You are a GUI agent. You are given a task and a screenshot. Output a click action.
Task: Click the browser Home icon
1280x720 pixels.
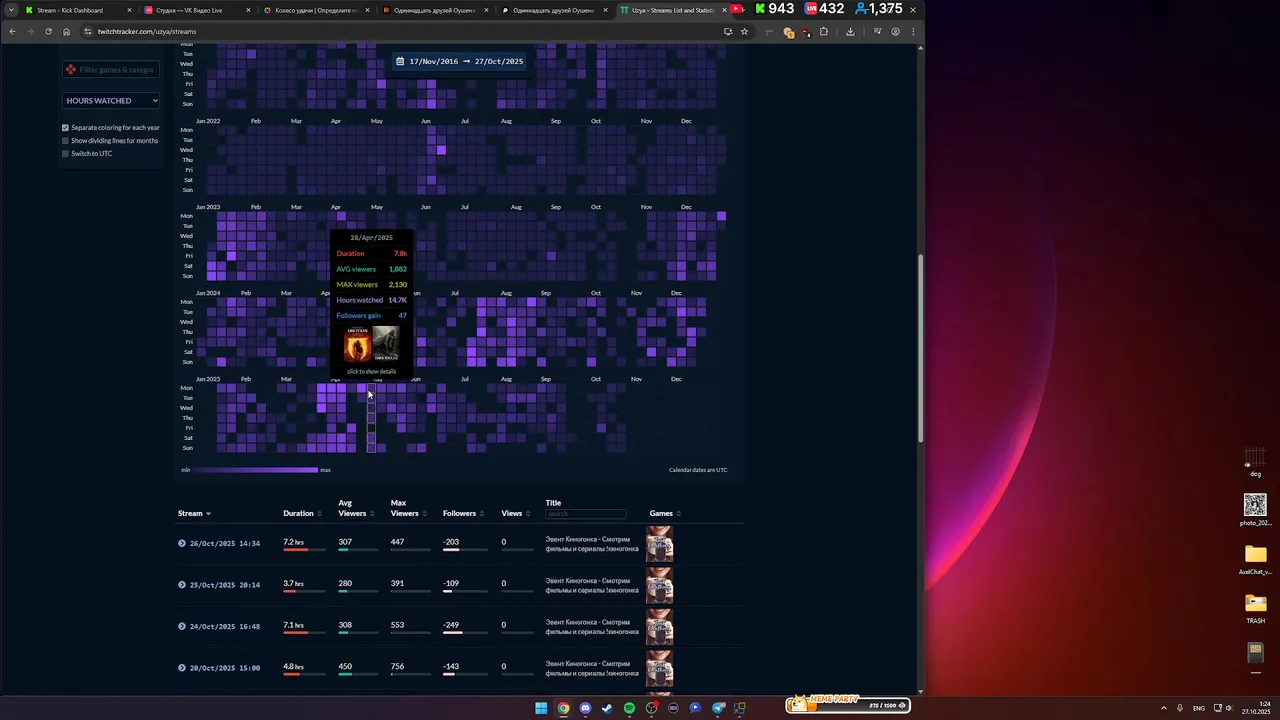click(x=66, y=31)
